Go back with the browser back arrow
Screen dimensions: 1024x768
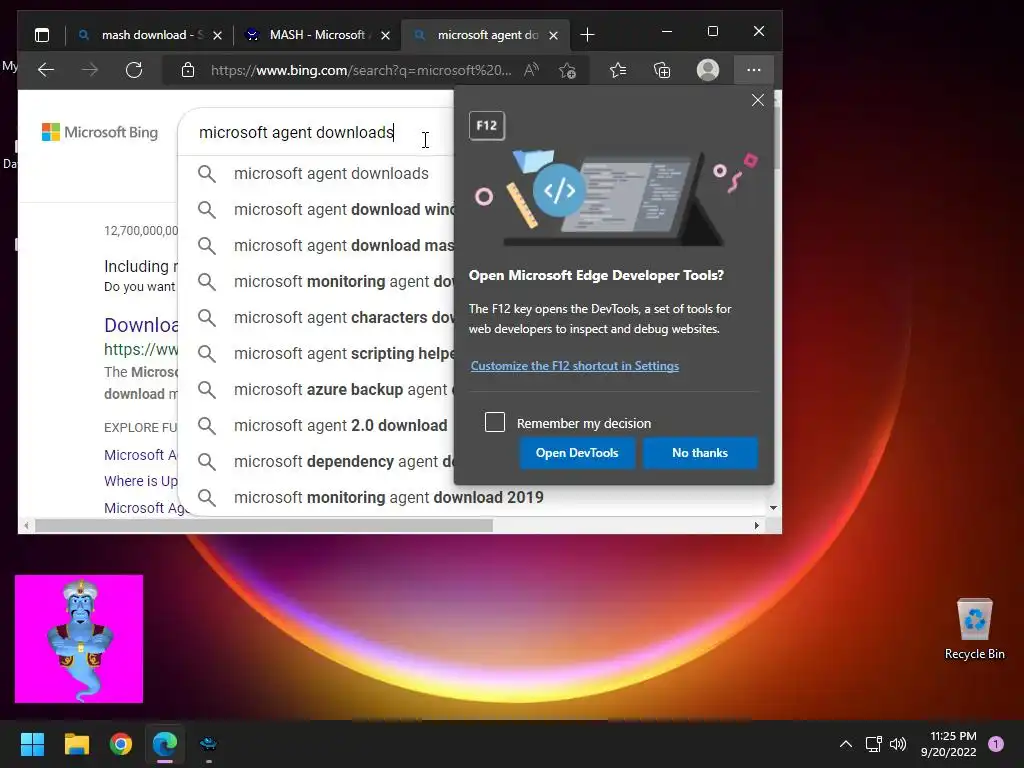[46, 70]
